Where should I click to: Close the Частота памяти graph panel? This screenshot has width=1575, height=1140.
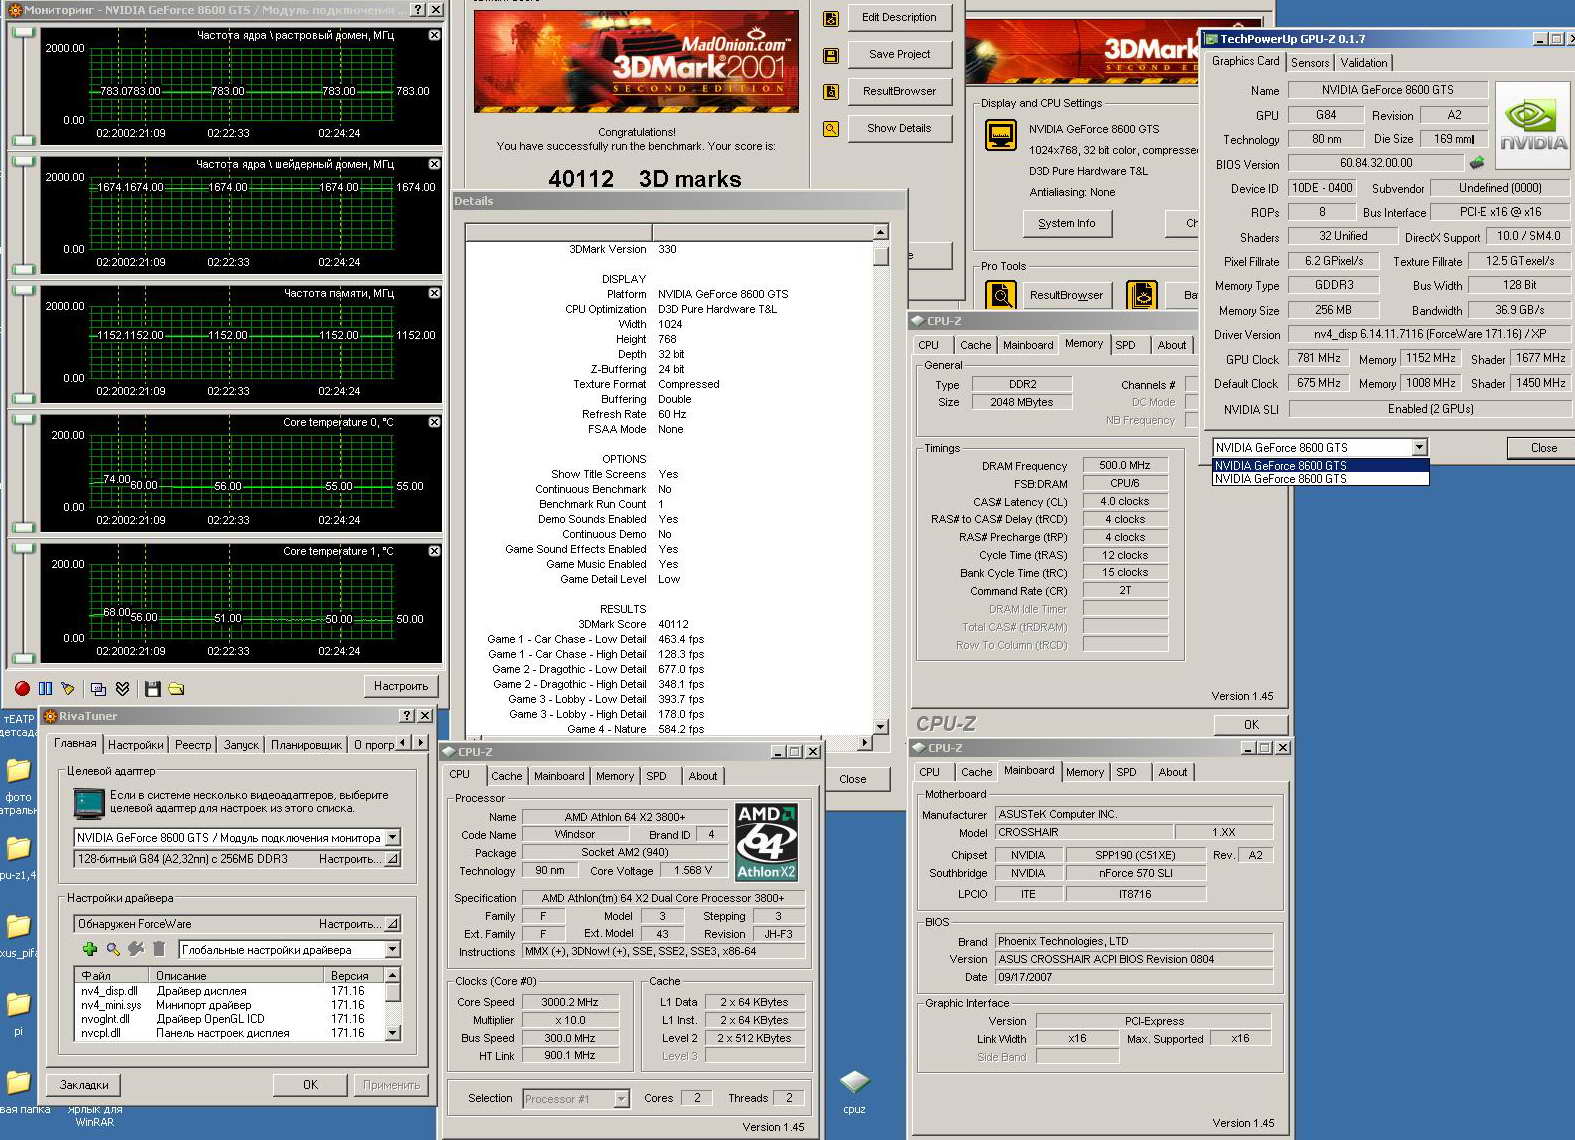434,293
